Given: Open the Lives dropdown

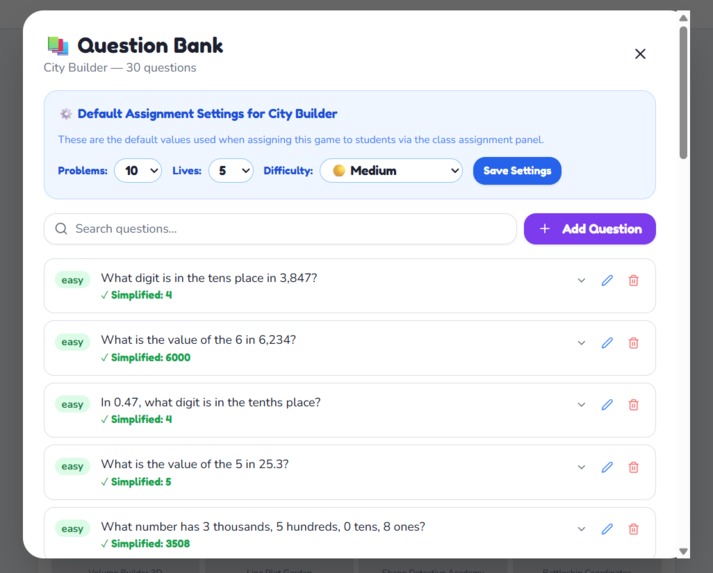Looking at the screenshot, I should click(231, 171).
